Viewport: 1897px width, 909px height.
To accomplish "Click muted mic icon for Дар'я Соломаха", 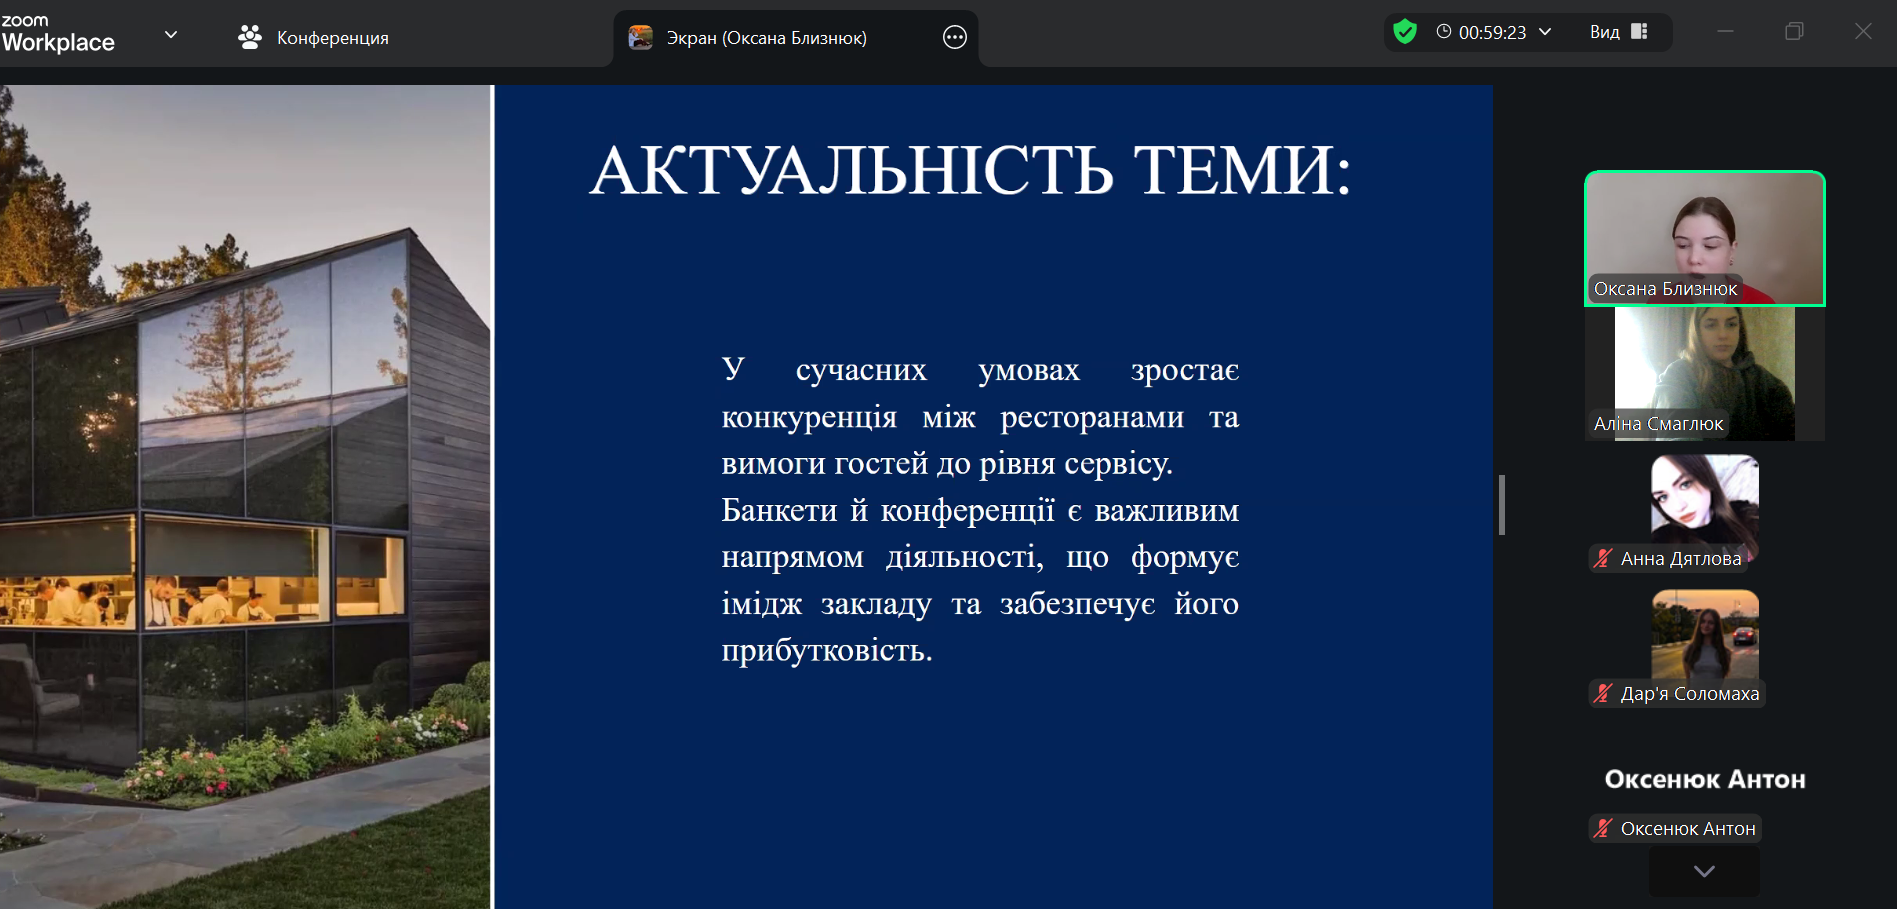I will 1603,694.
